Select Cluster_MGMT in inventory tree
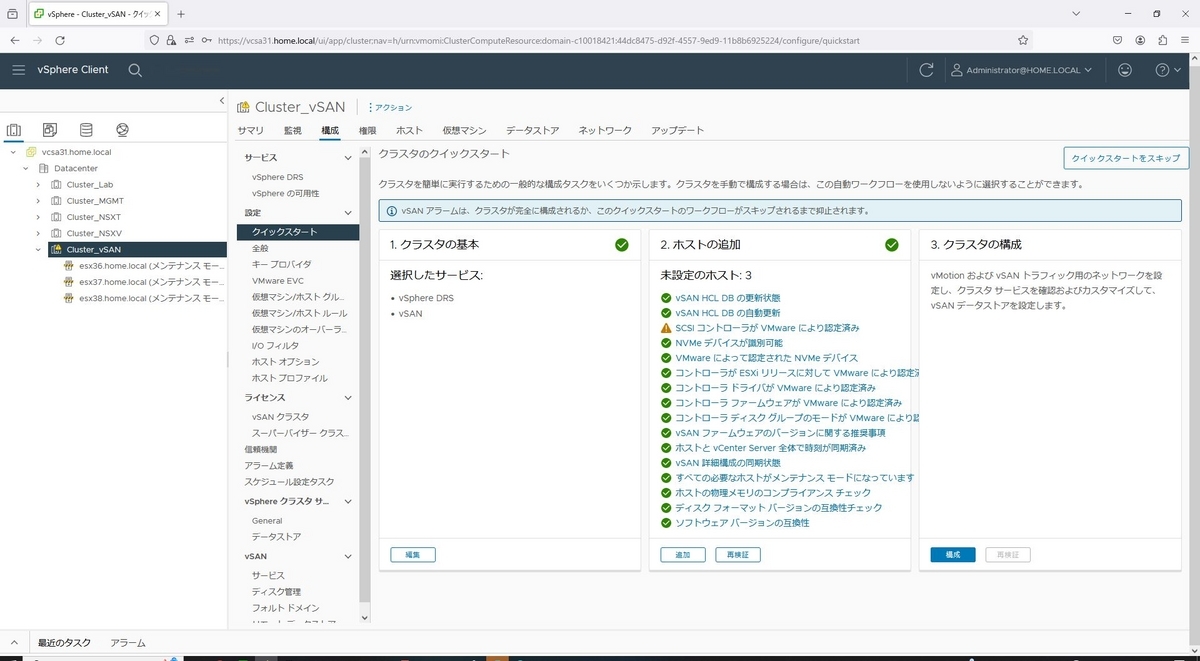The height and width of the screenshot is (661, 1200). [x=95, y=201]
